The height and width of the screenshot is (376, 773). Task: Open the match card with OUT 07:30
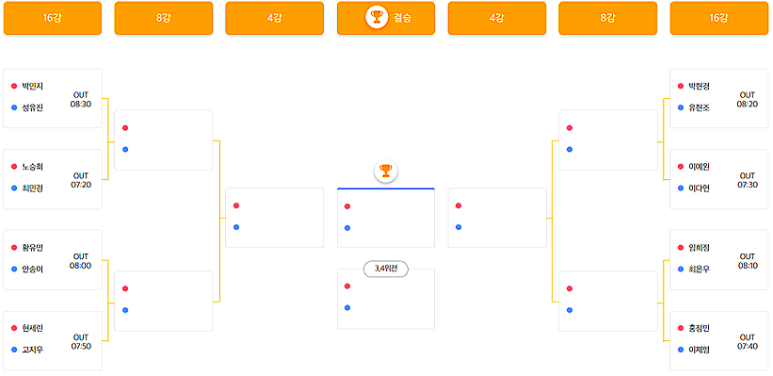coord(719,179)
